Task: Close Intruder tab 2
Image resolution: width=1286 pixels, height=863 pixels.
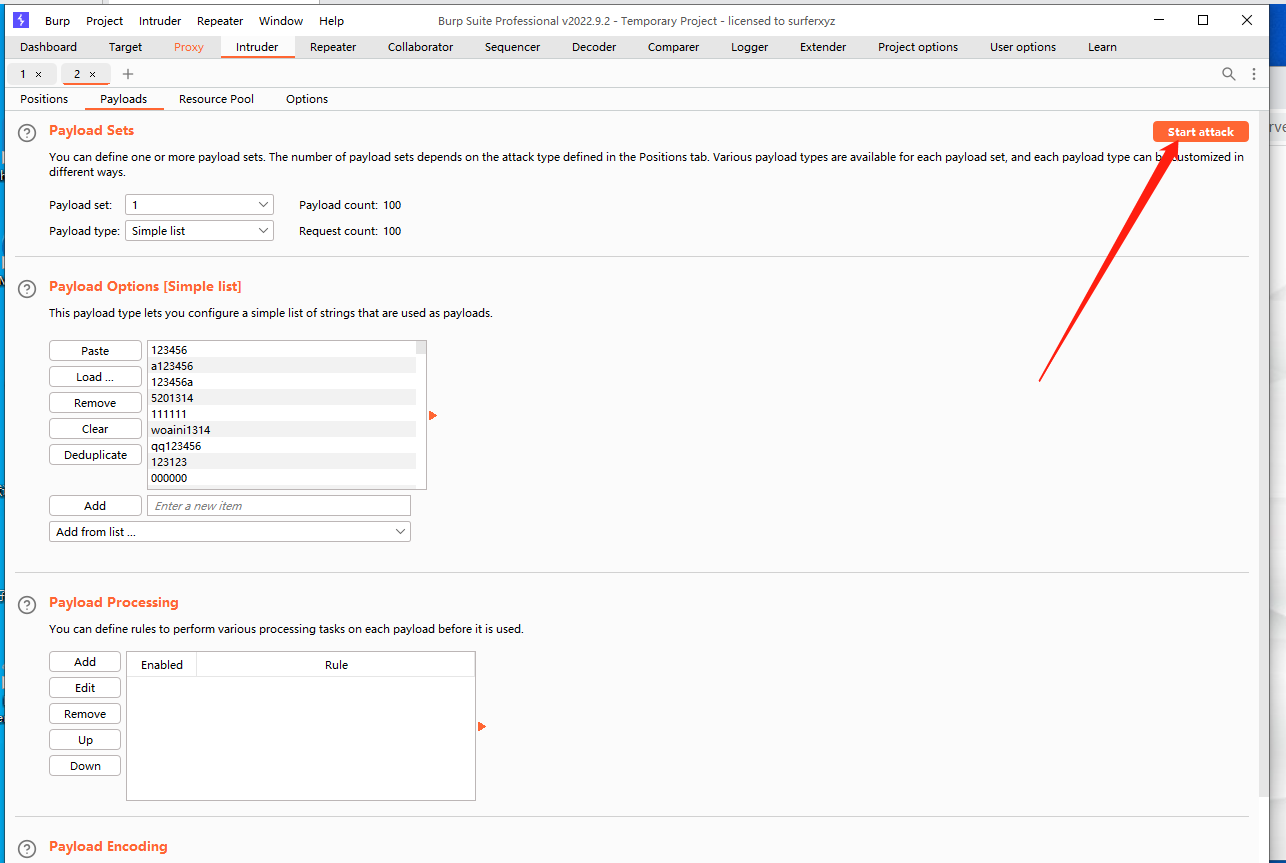Action: [93, 74]
